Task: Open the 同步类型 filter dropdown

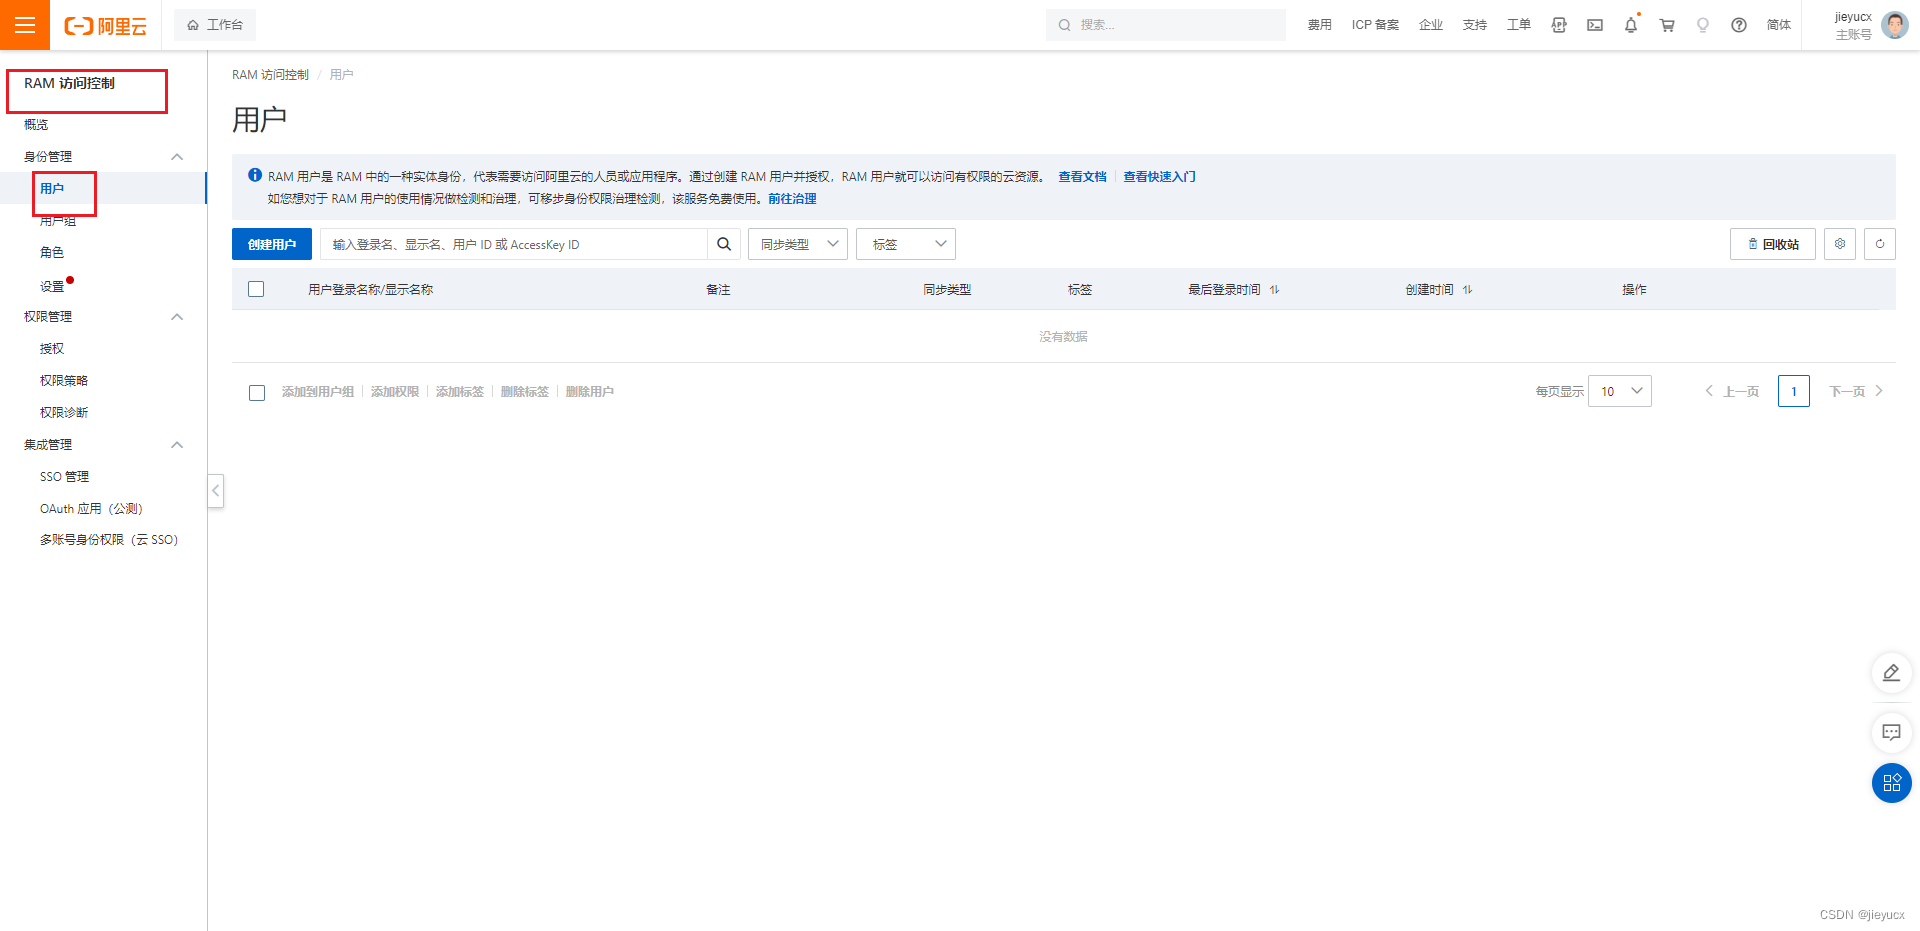Action: pyautogui.click(x=798, y=244)
